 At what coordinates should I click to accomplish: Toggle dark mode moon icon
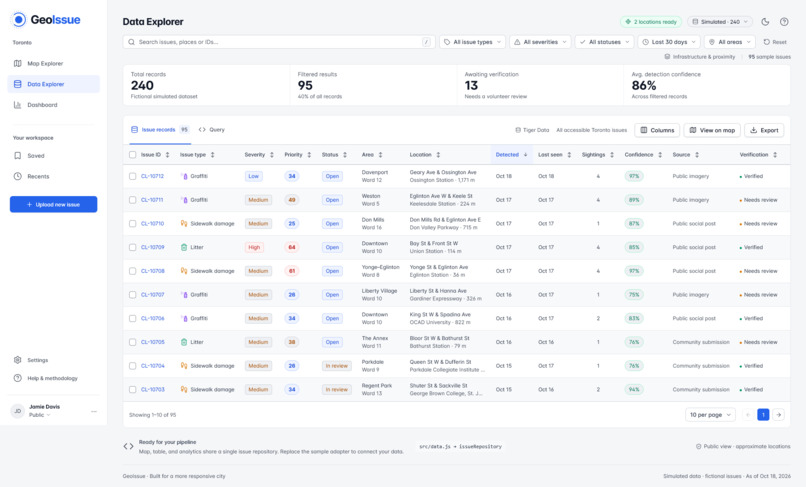[765, 22]
